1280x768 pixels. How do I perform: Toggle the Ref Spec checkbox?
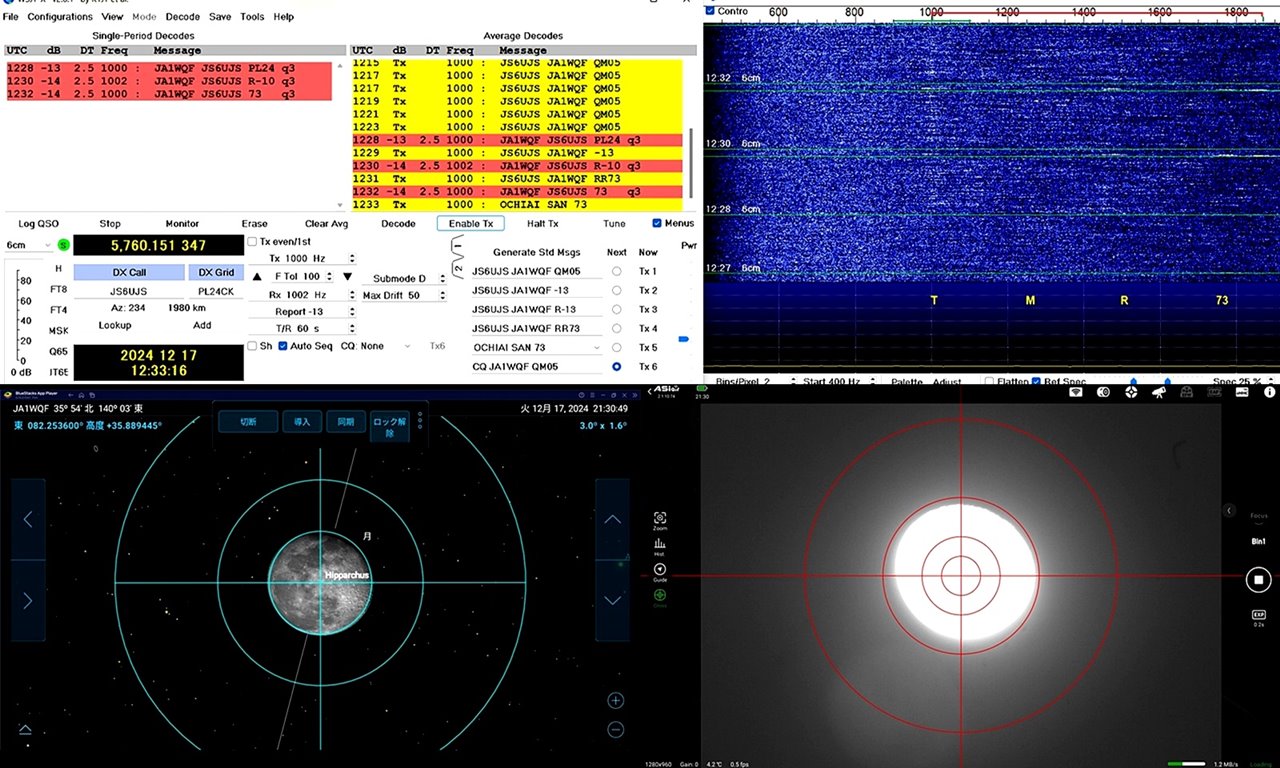point(1035,381)
